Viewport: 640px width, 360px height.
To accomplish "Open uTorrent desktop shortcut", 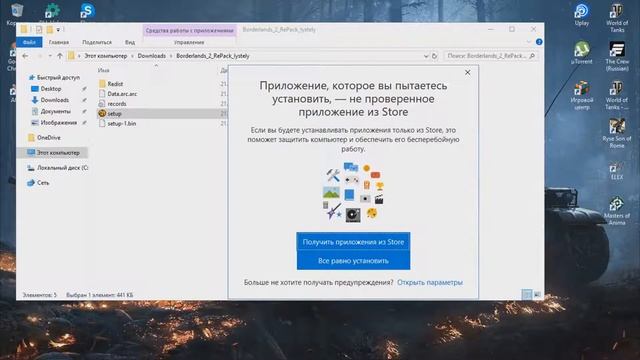I will pos(582,53).
